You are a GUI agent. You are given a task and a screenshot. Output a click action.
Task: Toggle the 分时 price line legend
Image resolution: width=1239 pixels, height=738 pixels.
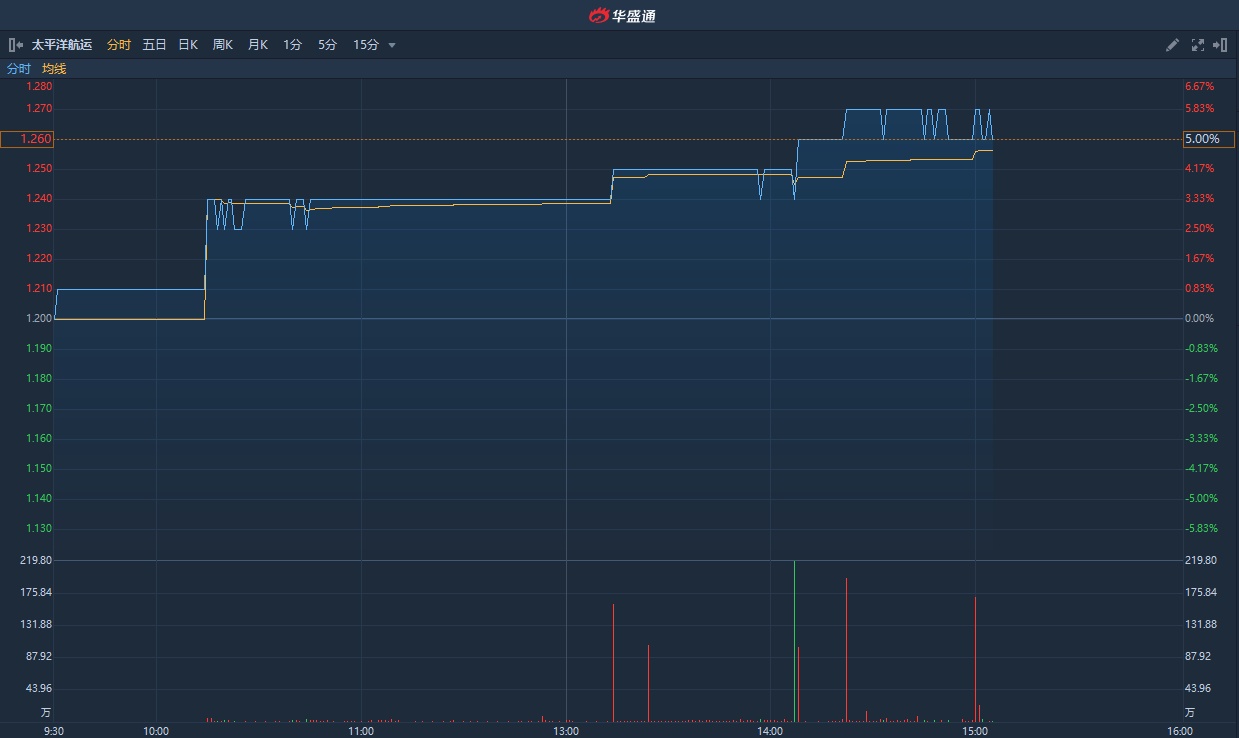click(x=19, y=69)
